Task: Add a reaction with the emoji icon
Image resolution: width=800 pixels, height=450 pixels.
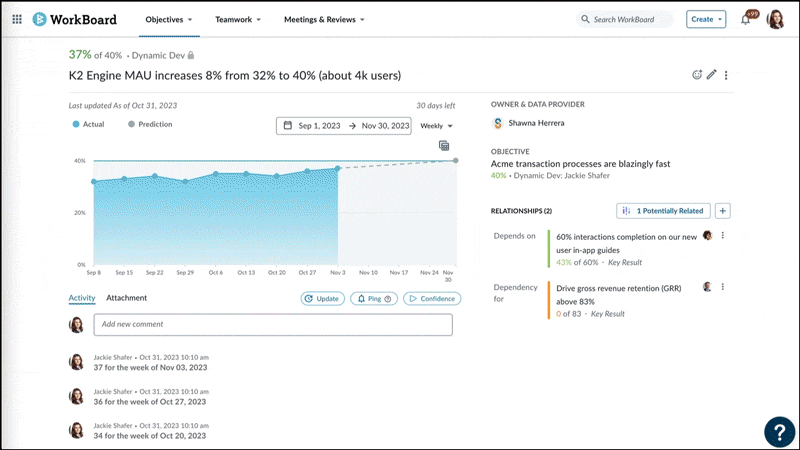Action: (x=697, y=75)
